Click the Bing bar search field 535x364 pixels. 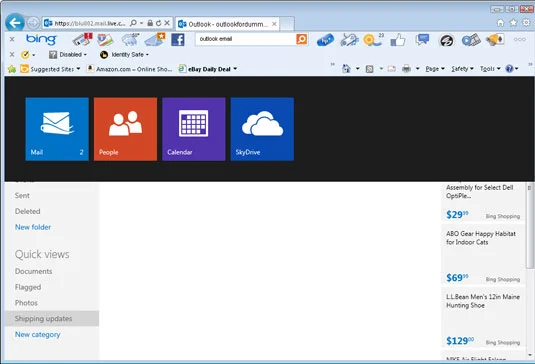click(x=246, y=39)
